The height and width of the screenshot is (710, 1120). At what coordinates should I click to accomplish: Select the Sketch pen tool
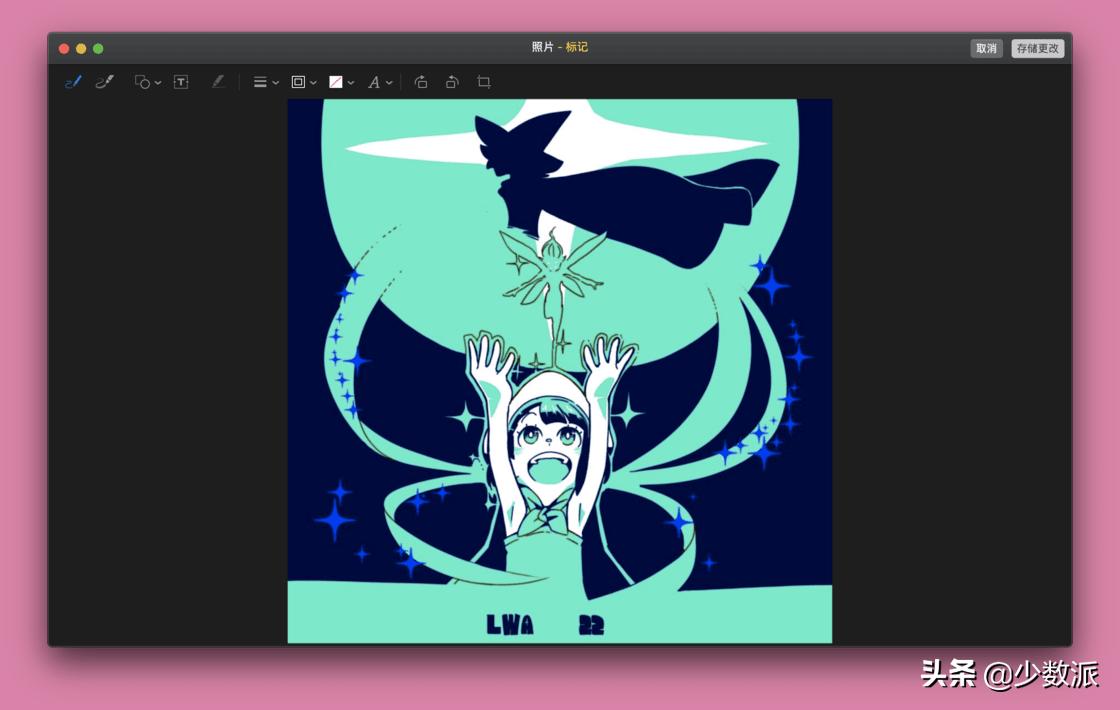pyautogui.click(x=72, y=82)
